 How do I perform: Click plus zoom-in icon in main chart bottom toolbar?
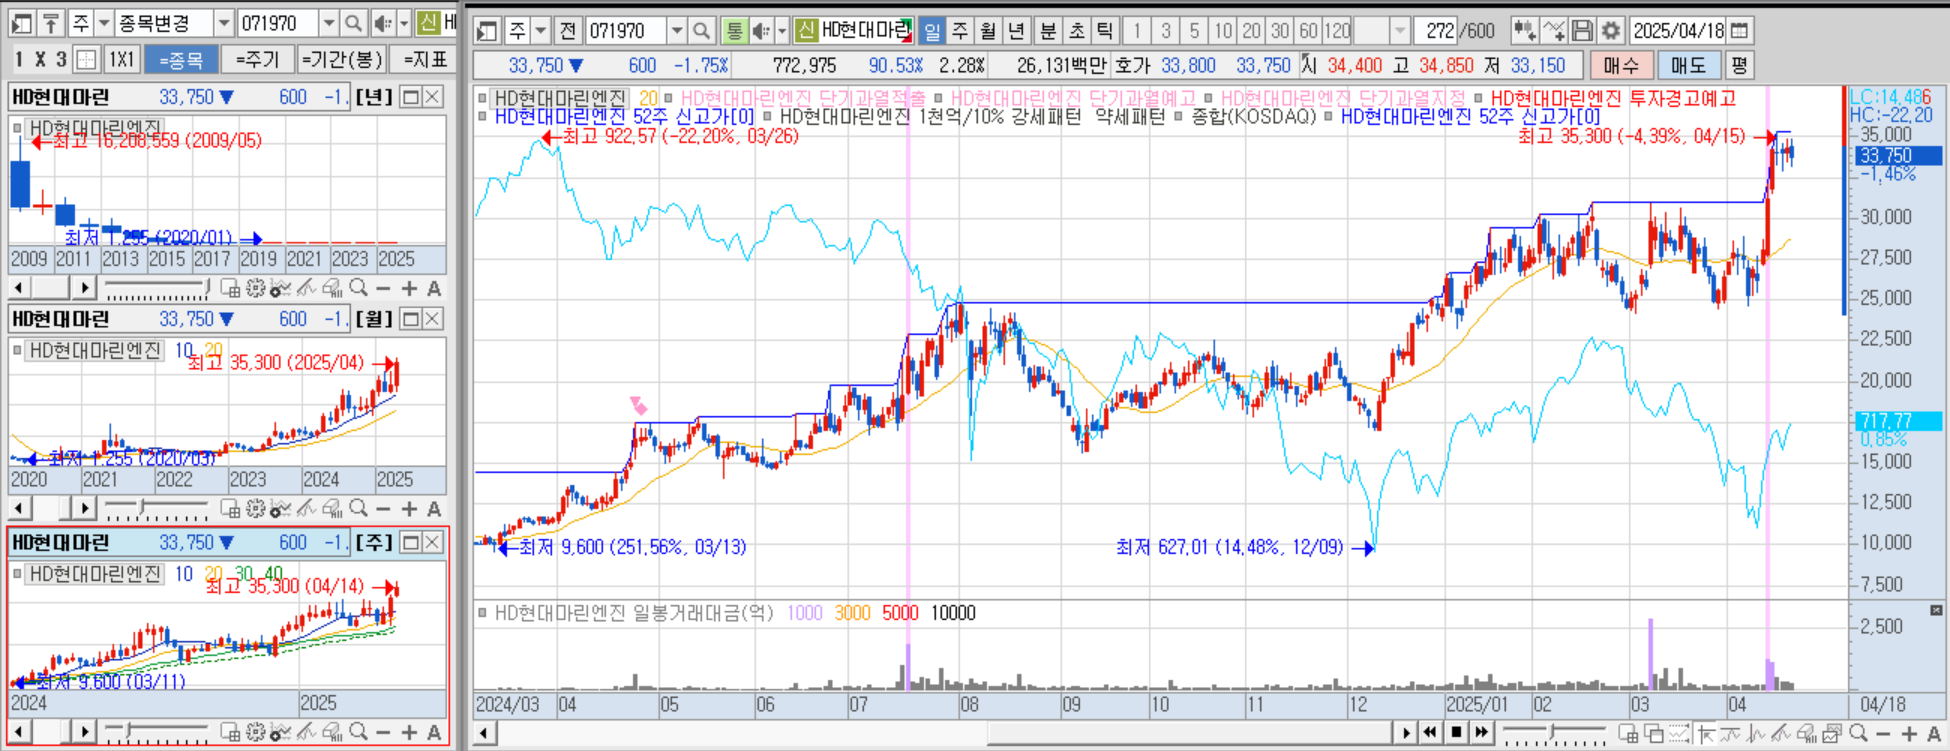tap(1909, 734)
